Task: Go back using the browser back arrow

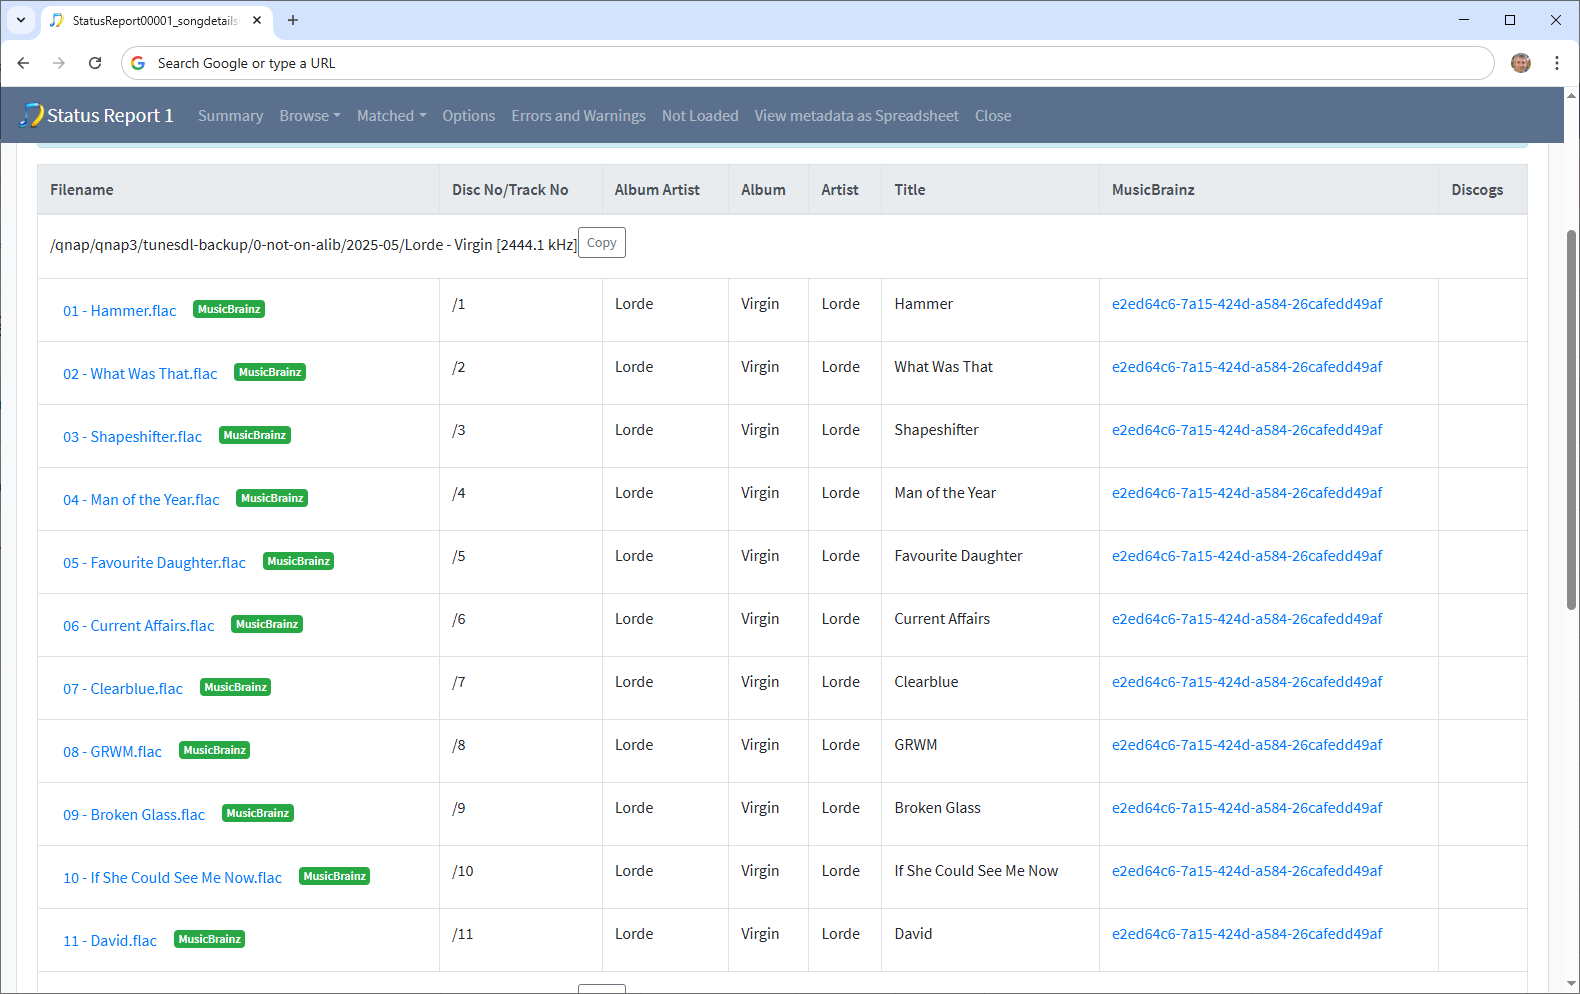Action: pyautogui.click(x=23, y=63)
